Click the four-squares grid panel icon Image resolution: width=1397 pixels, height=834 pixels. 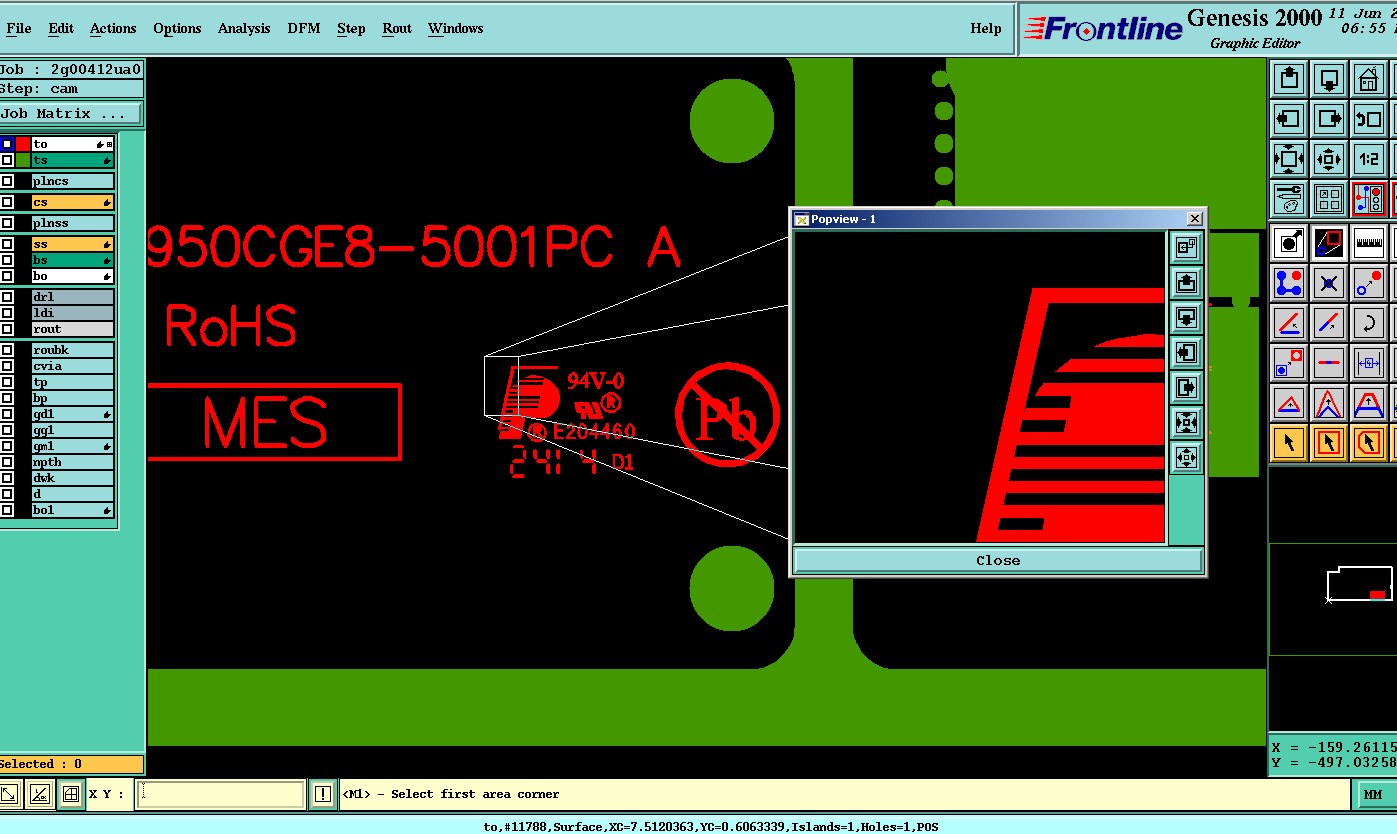click(x=1328, y=198)
